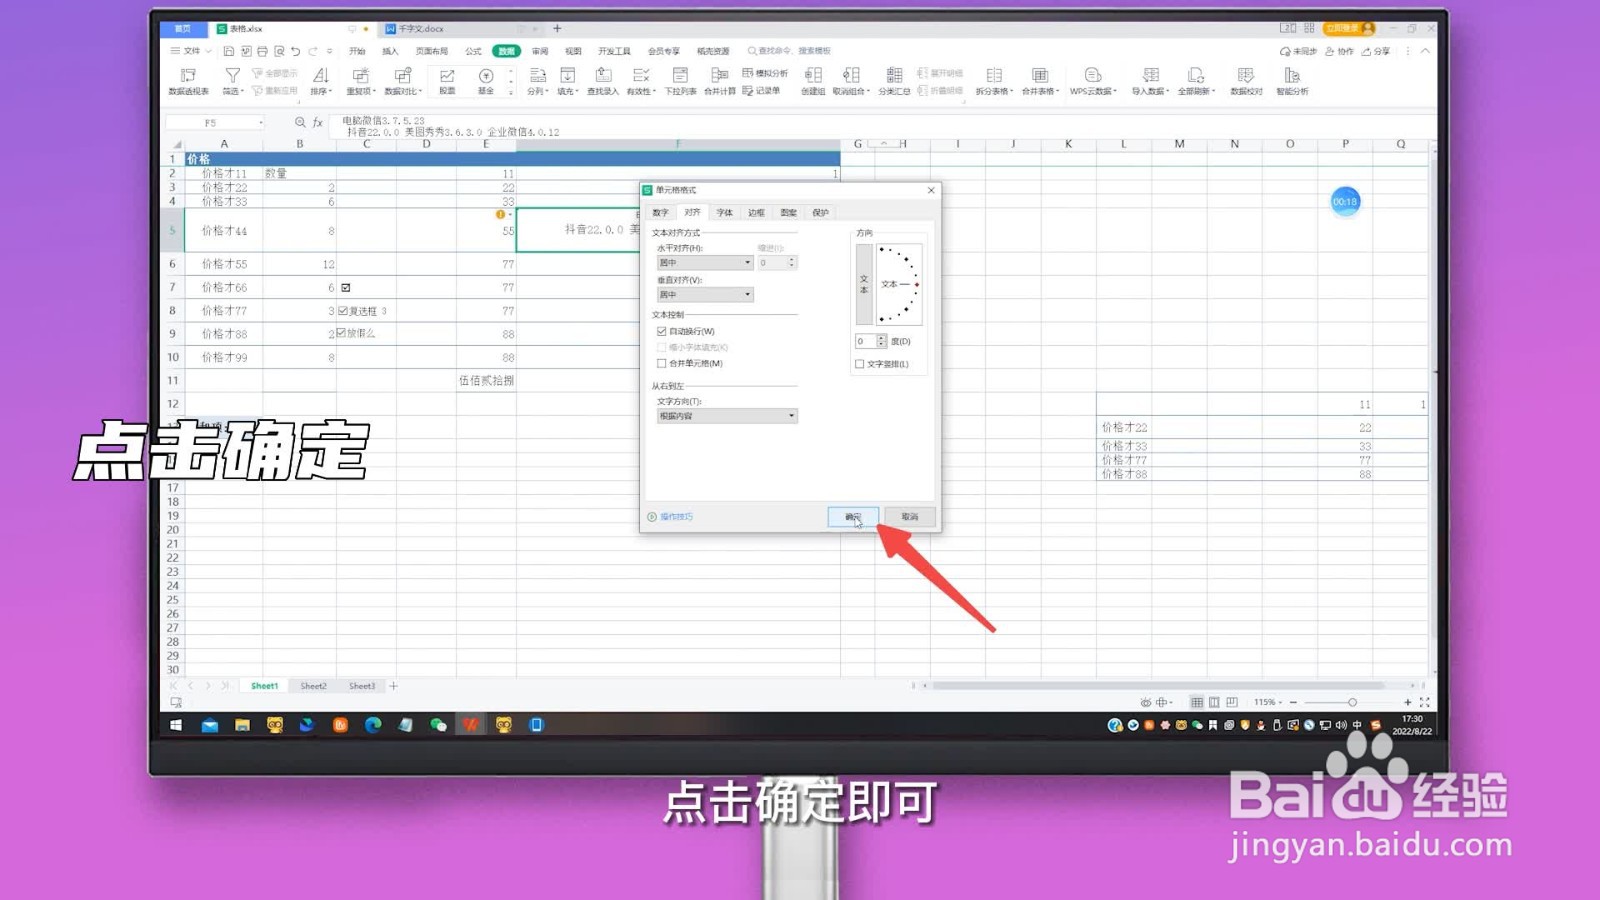This screenshot has height=900, width=1600.
Task: Click the 下拉列表 dropdown list icon
Action: point(680,76)
